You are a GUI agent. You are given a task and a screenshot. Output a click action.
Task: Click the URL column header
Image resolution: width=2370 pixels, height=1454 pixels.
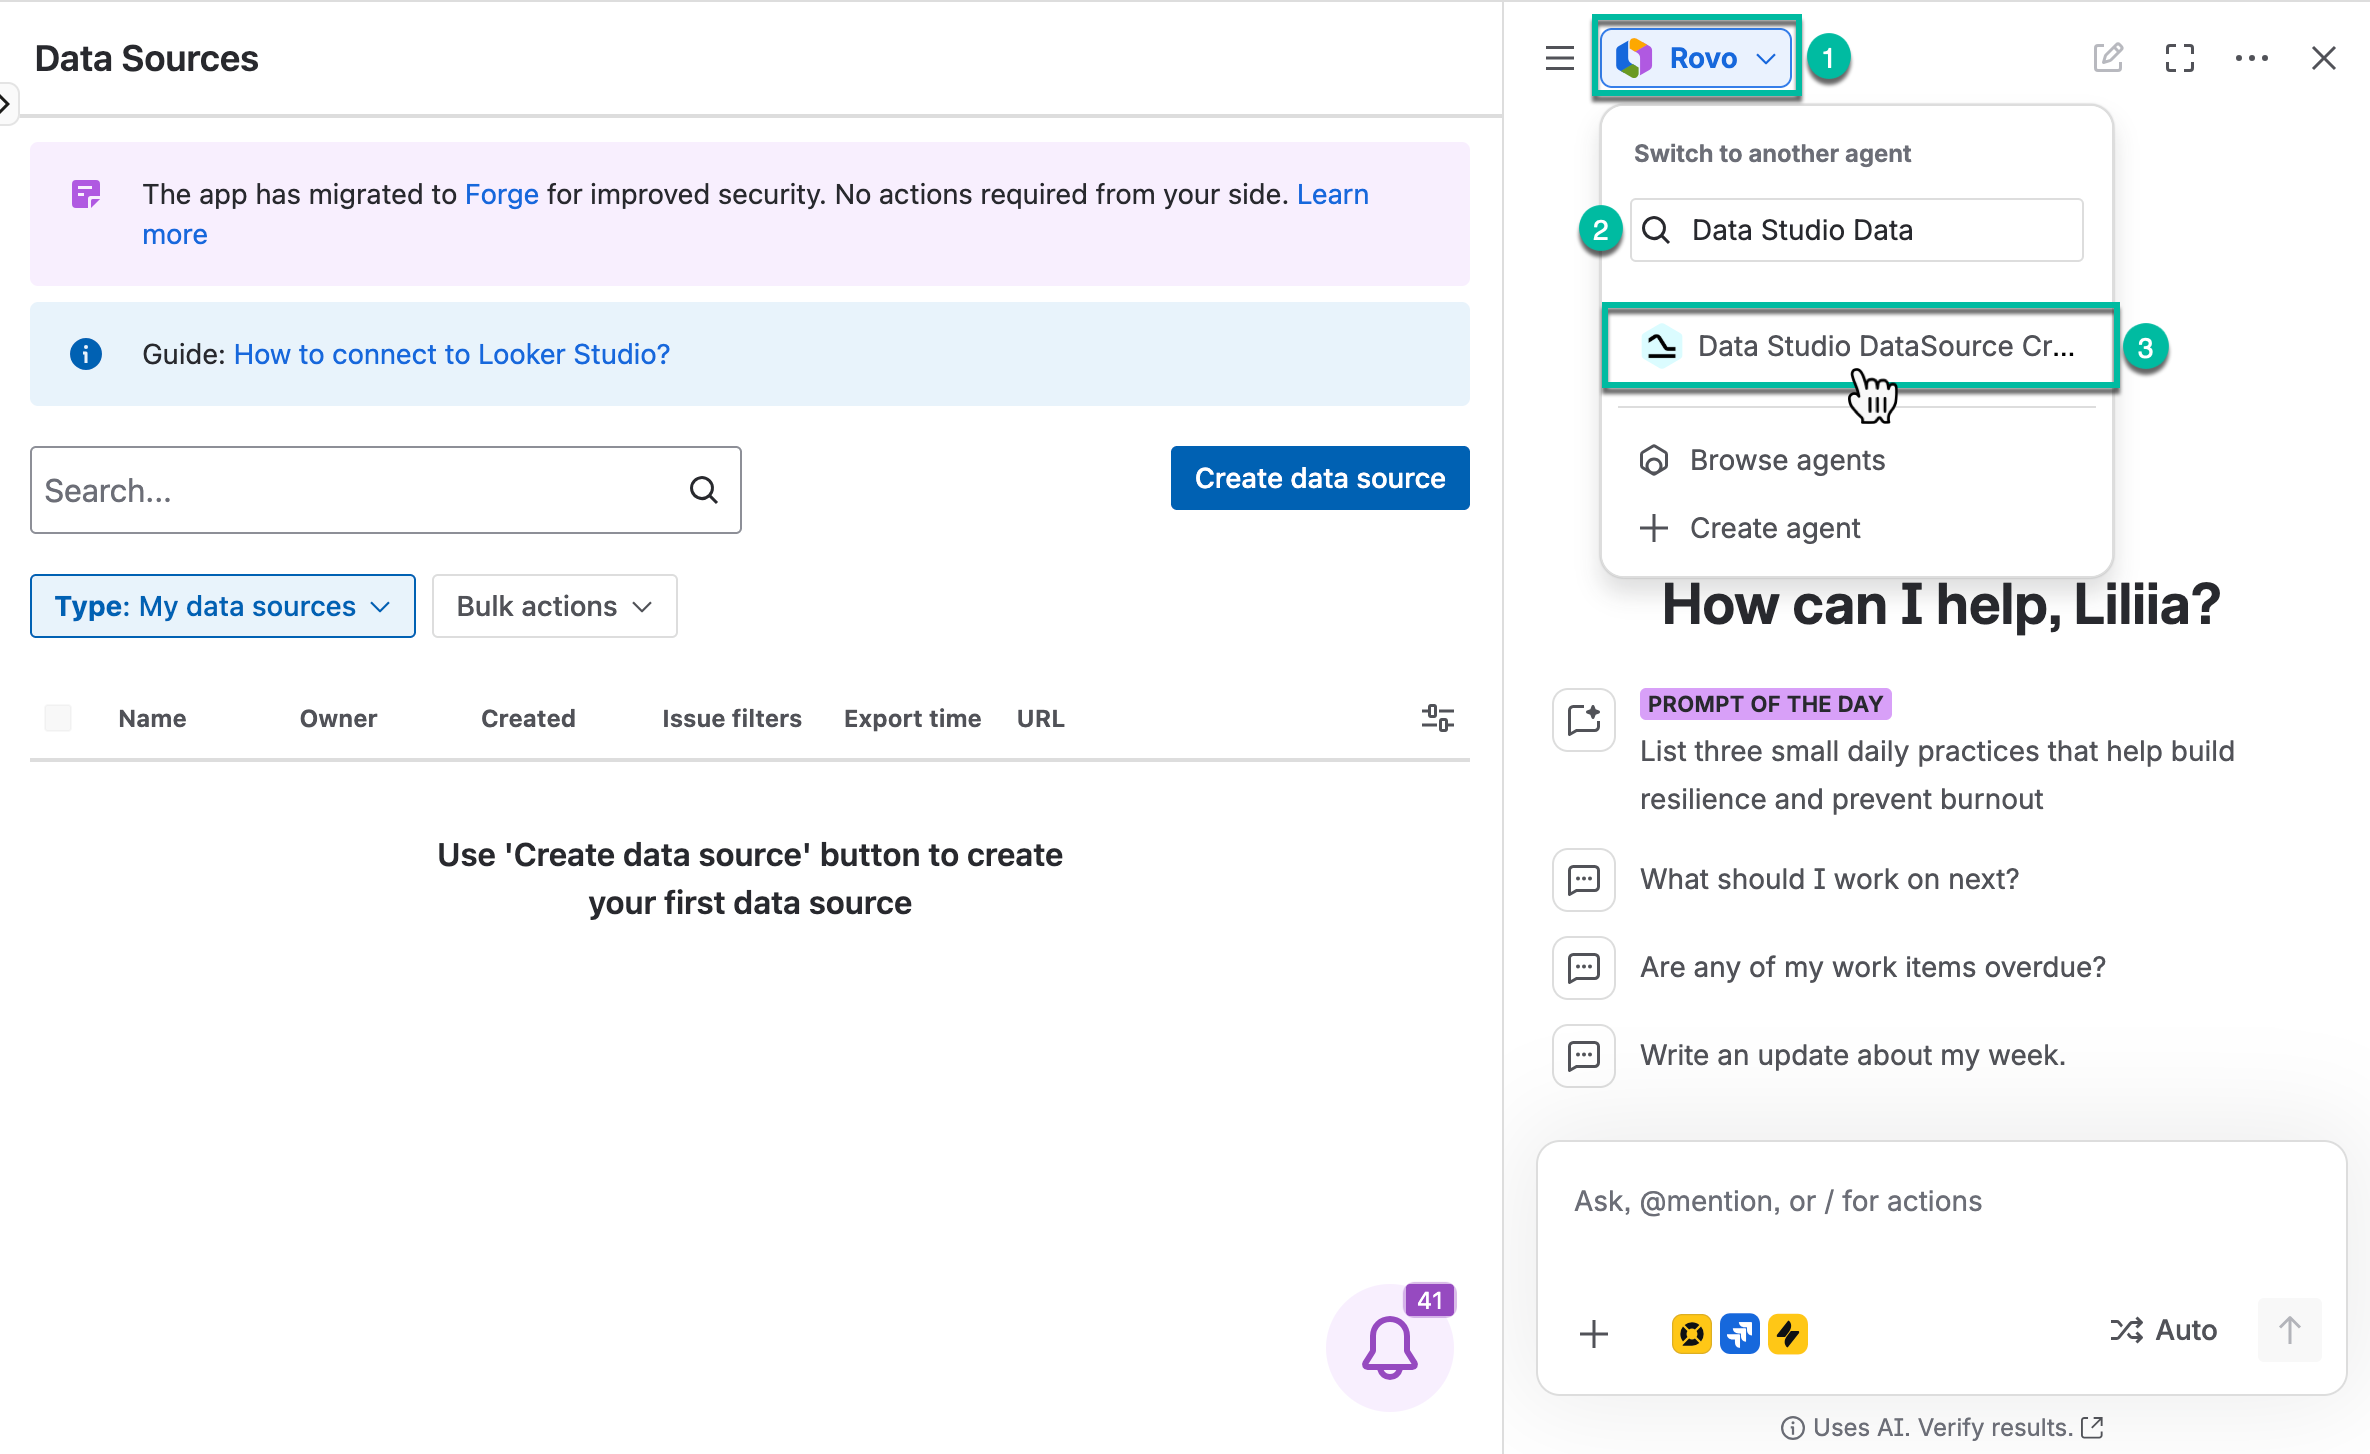point(1040,718)
